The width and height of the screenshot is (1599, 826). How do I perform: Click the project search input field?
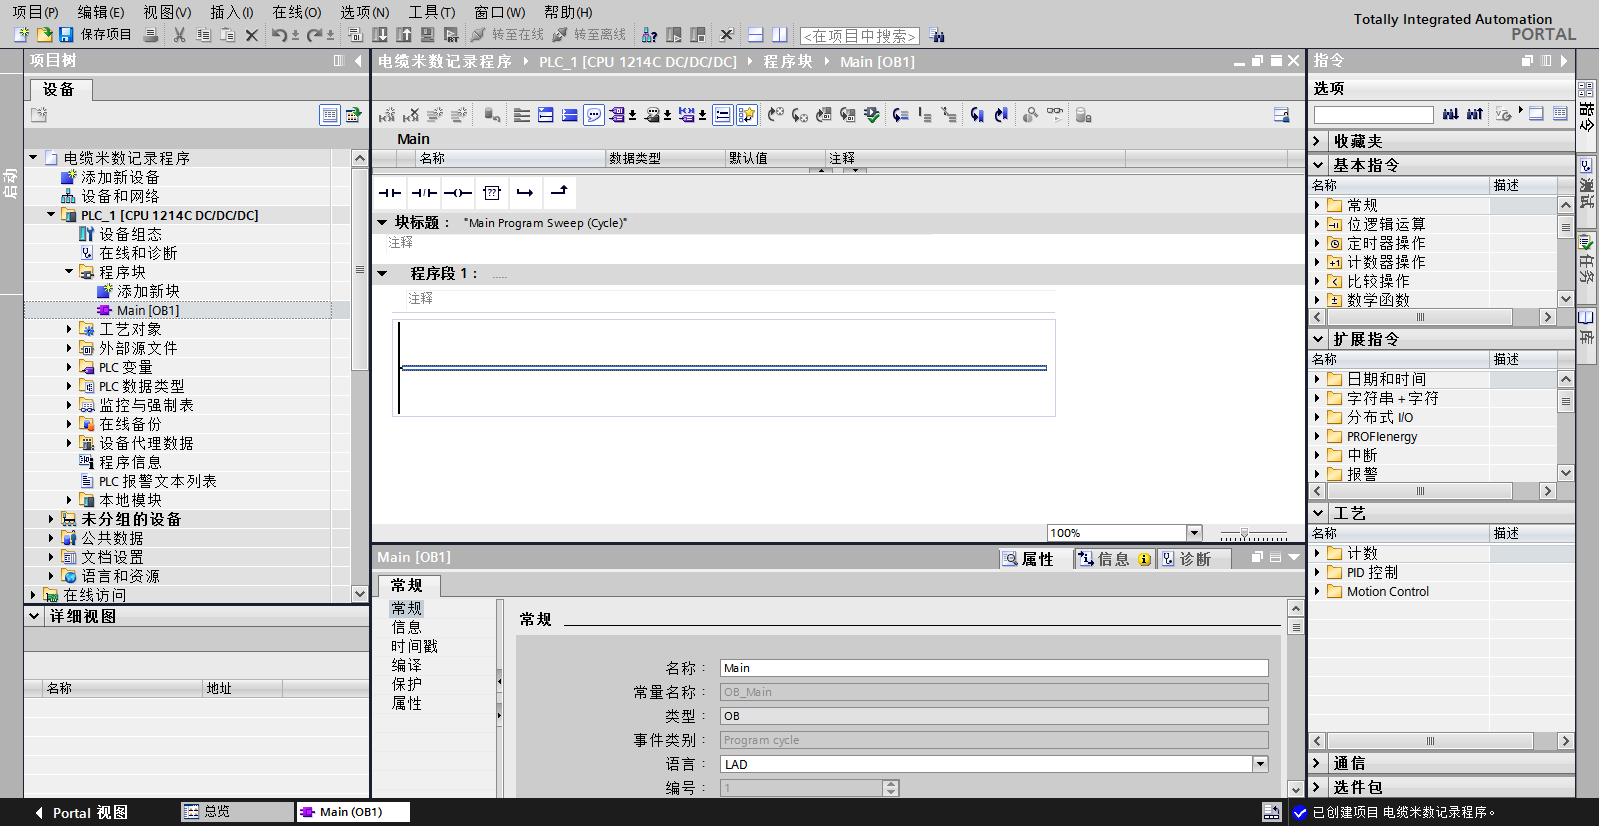point(860,36)
